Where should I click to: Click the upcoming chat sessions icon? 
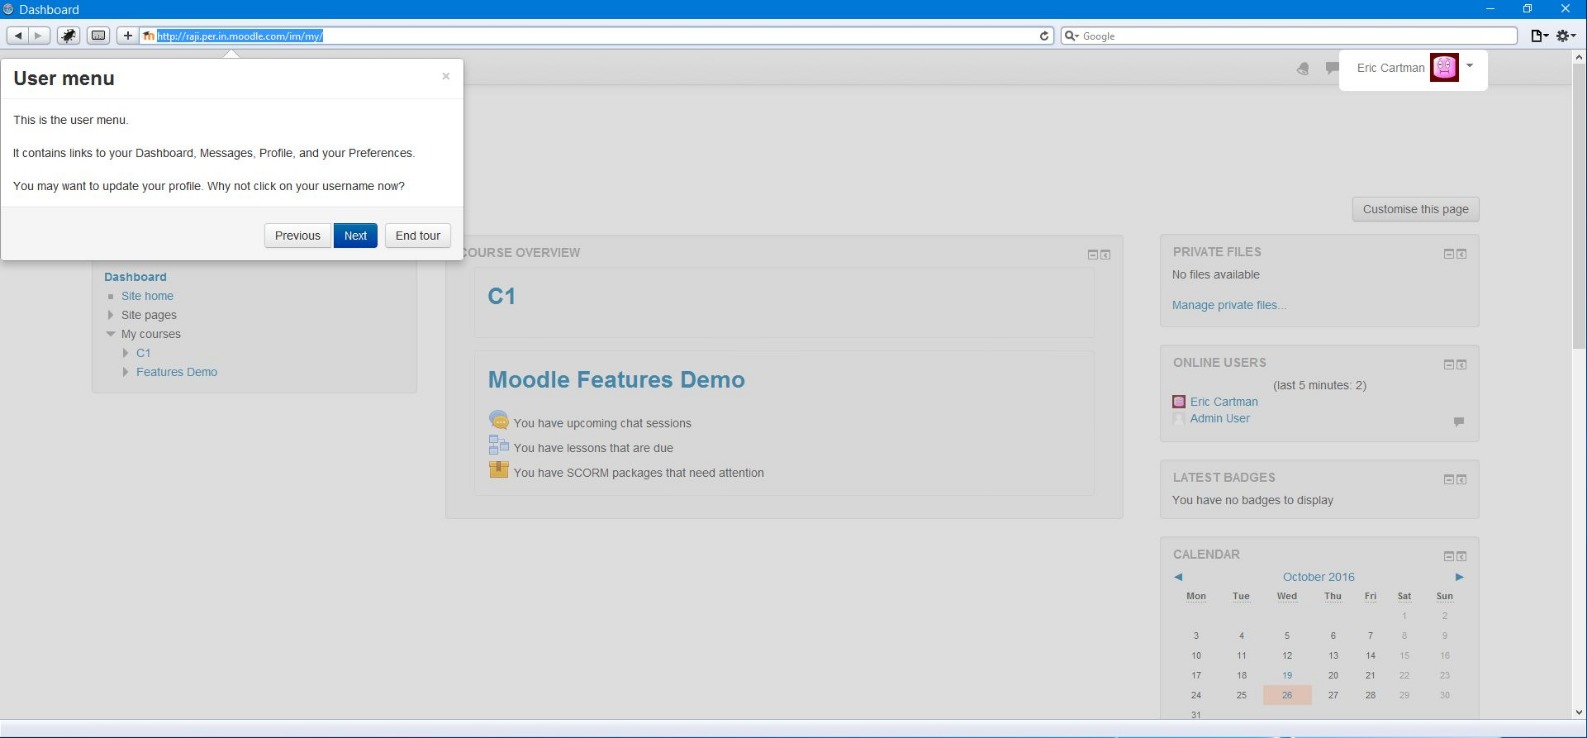[x=498, y=420]
